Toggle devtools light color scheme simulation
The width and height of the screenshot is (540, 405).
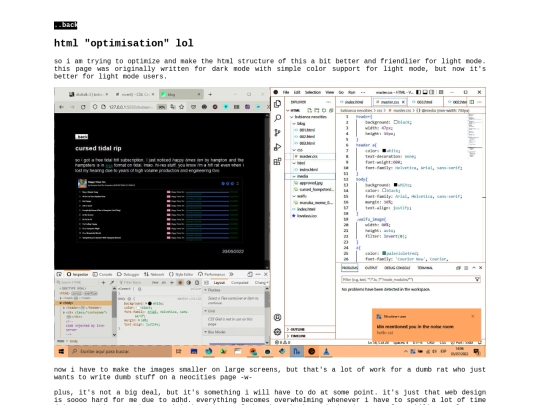(180, 282)
